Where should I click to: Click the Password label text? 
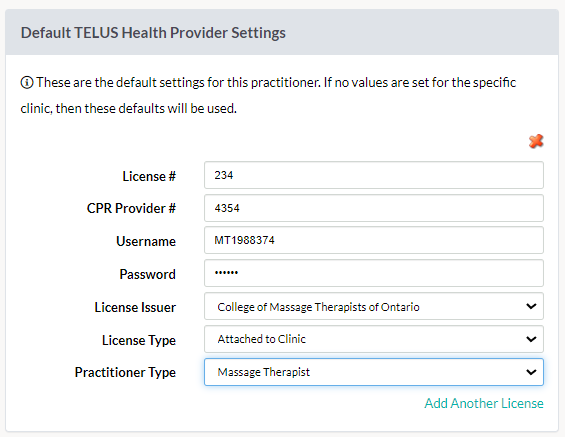tap(147, 274)
